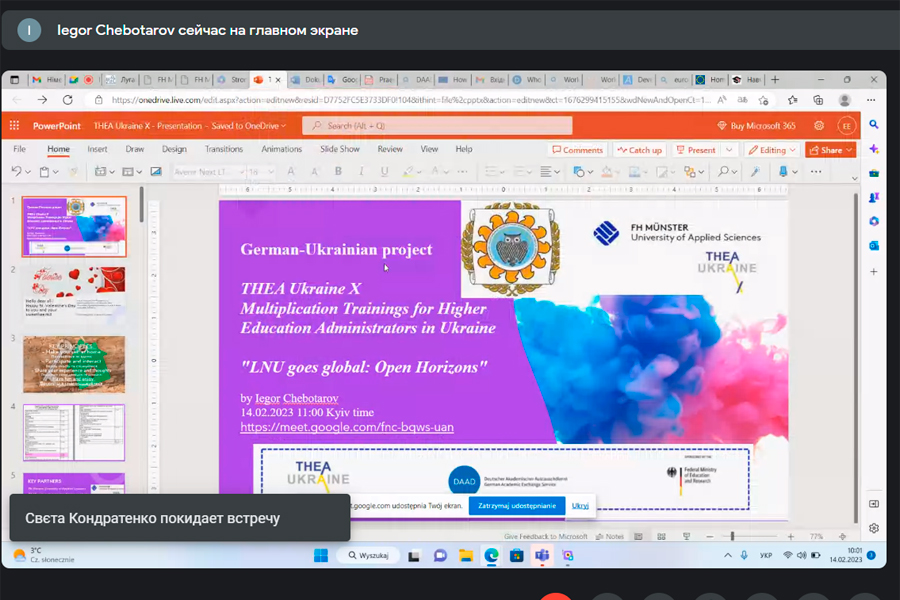Viewport: 900px width, 600px height.
Task: Switch to the Draw tab
Action: (134, 149)
